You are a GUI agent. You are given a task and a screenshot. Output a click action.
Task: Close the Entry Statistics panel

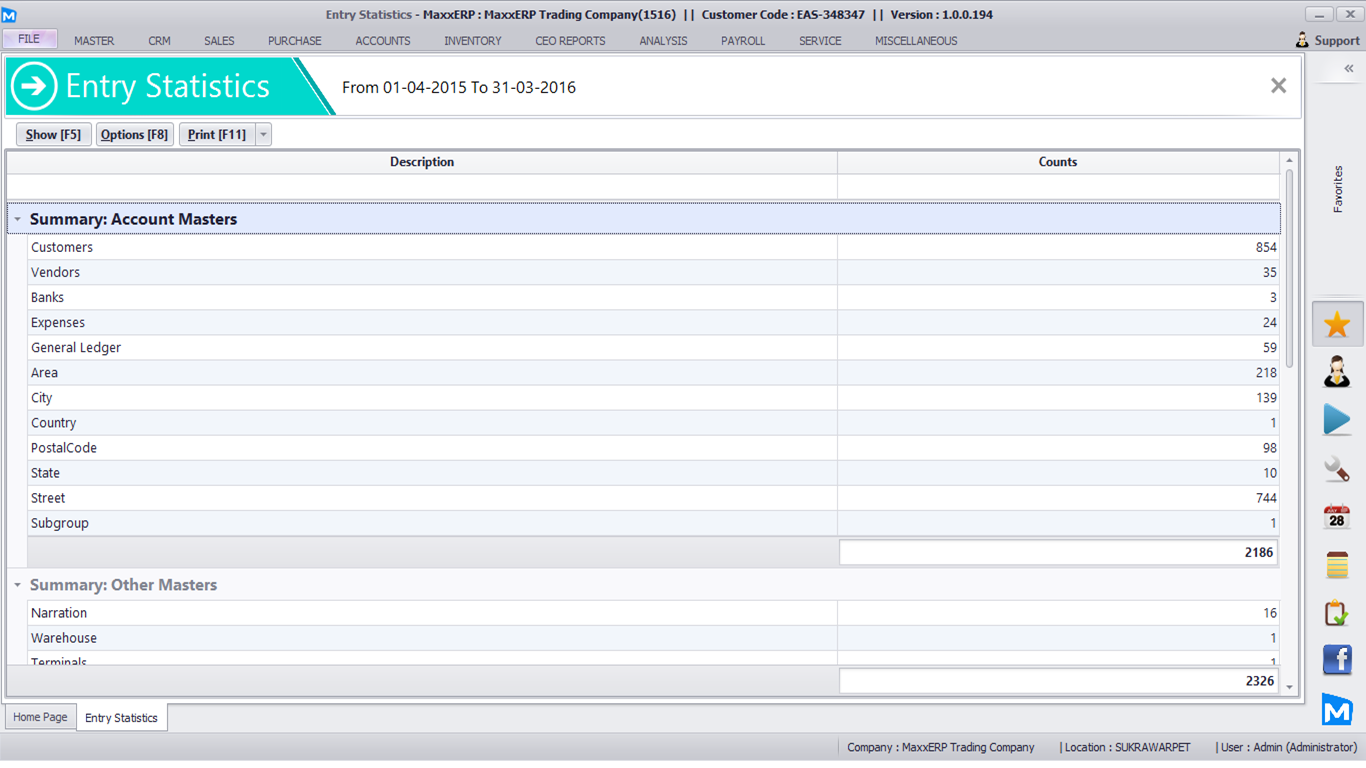1278,86
